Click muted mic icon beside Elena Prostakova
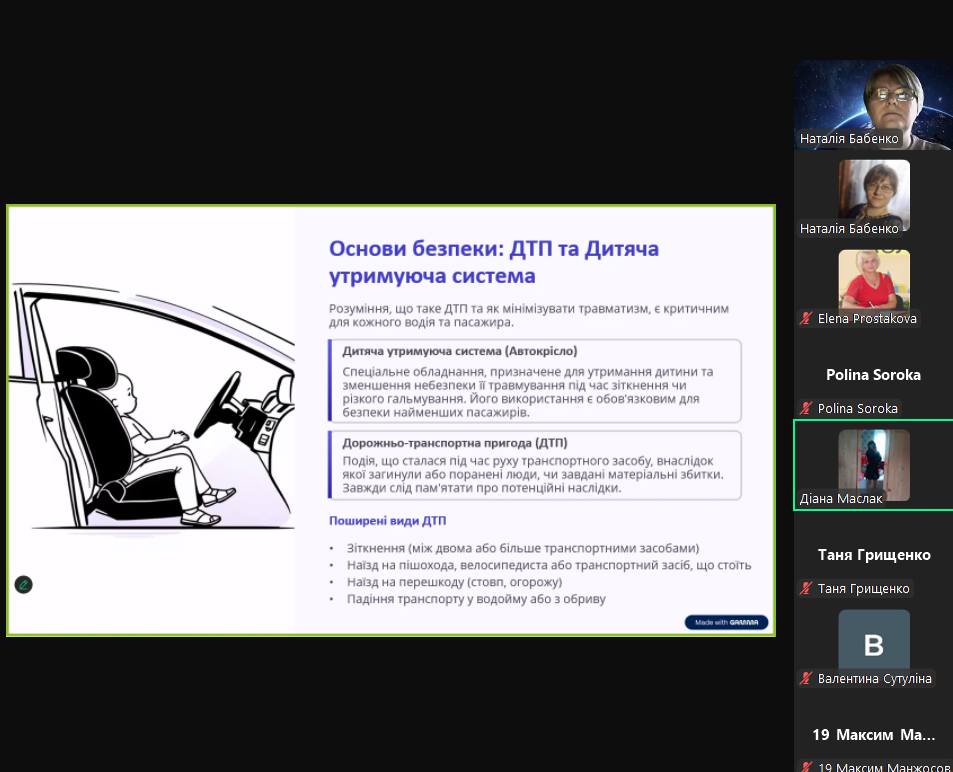 806,319
